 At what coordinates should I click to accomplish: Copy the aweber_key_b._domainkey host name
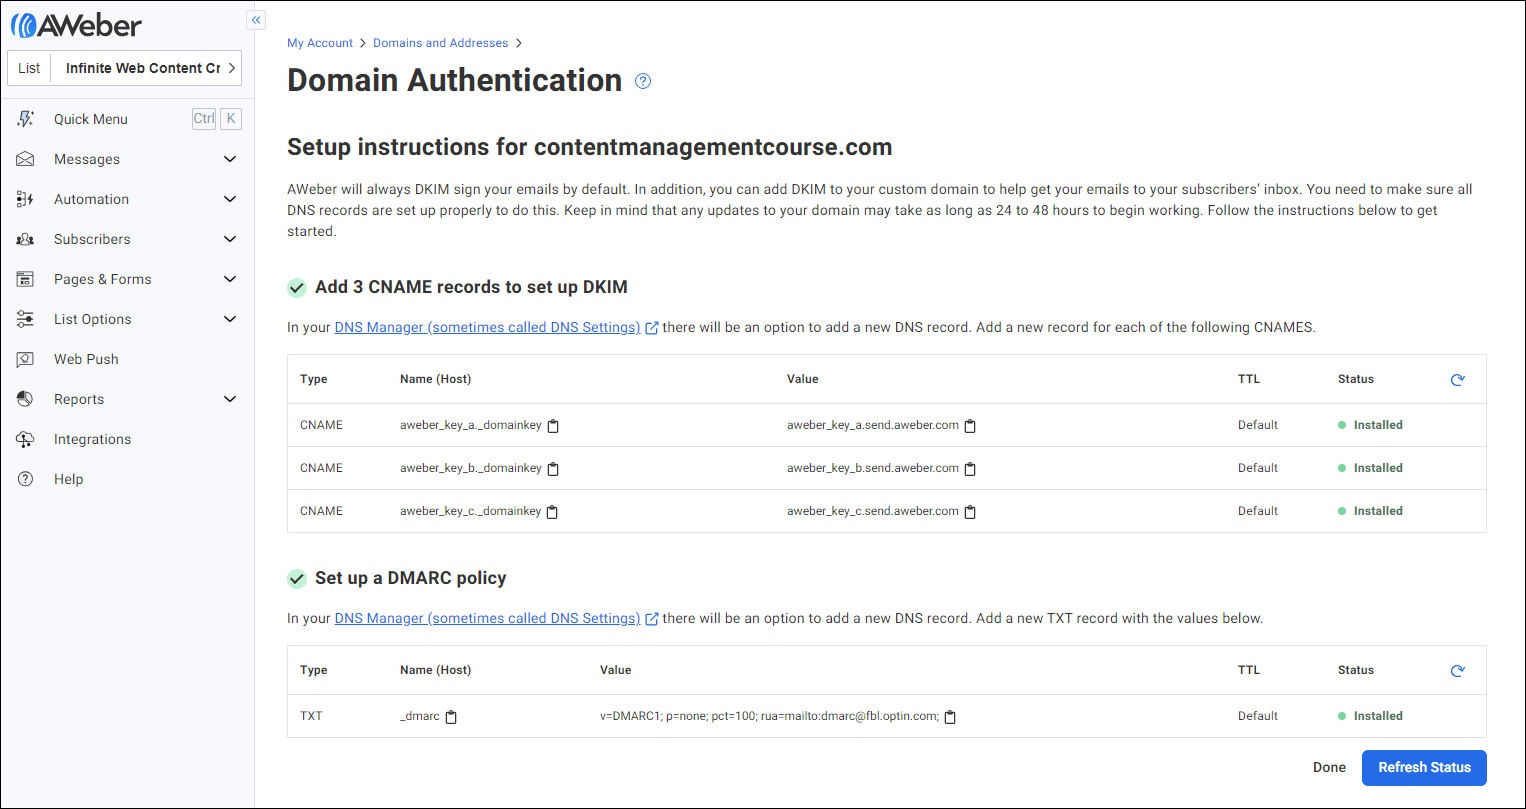[x=553, y=469]
